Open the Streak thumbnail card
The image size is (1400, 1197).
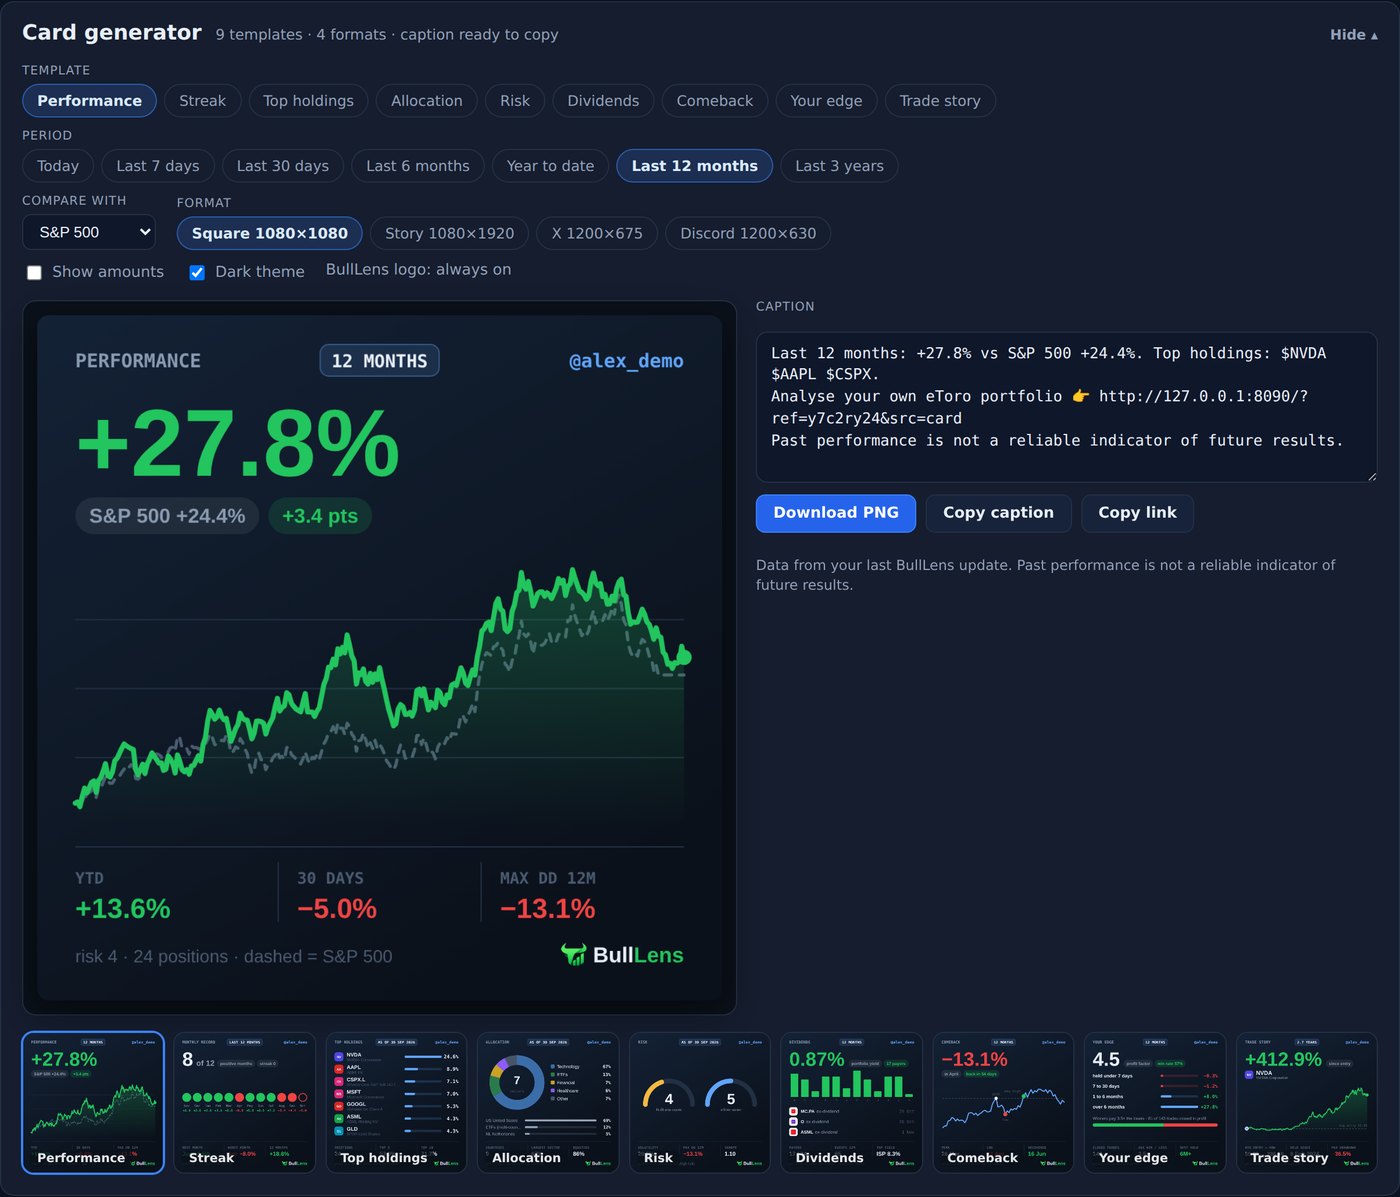245,1103
